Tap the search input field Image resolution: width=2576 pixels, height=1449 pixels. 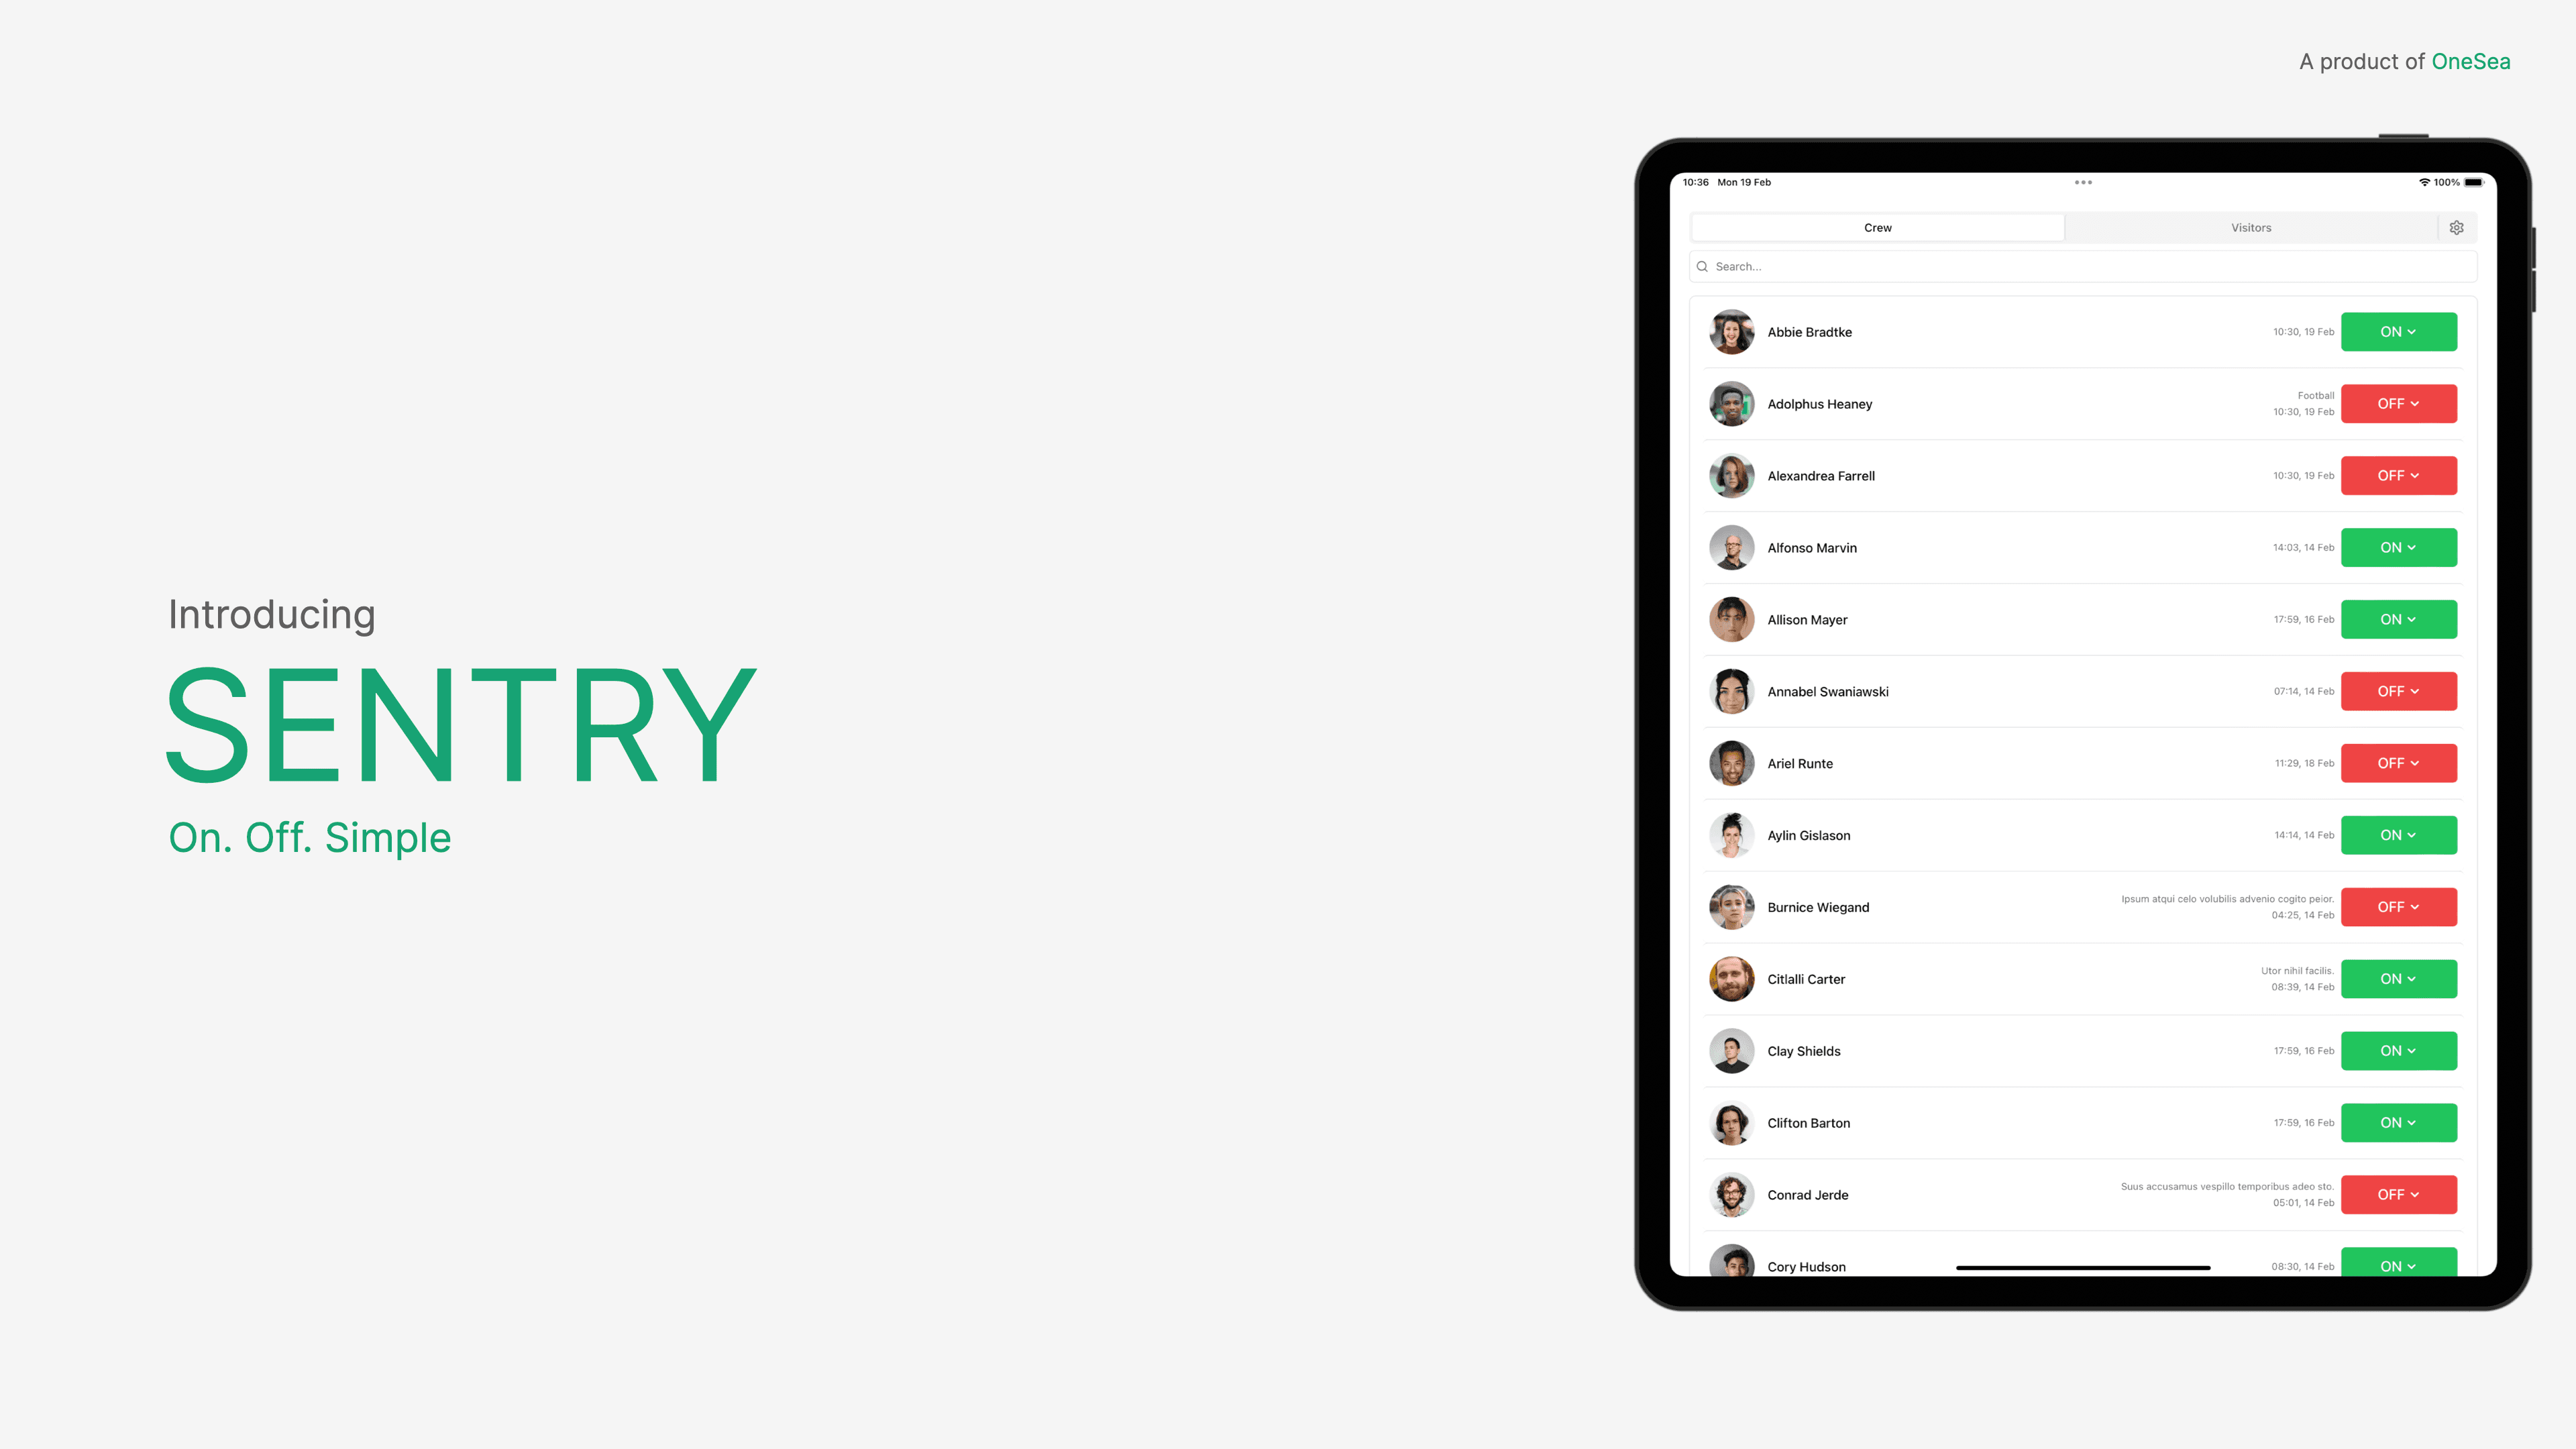[2082, 266]
